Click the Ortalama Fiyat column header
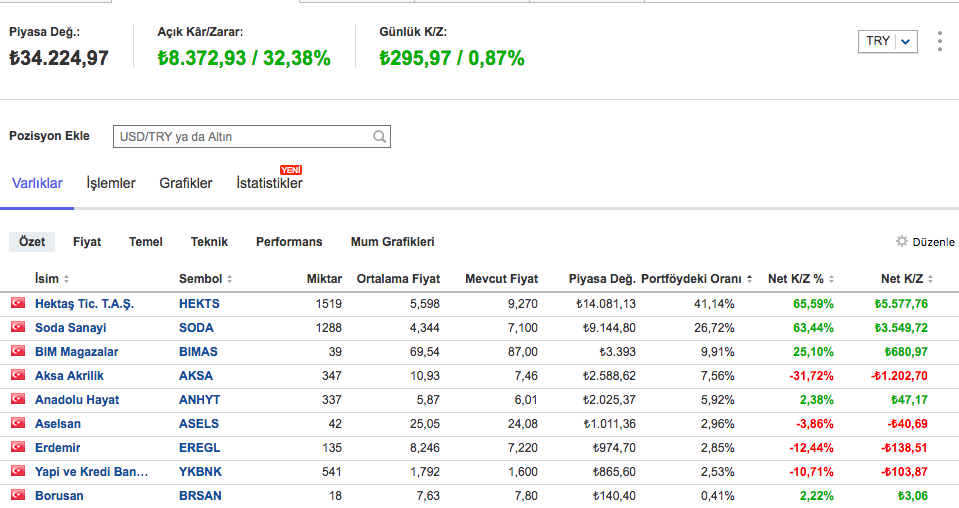This screenshot has height=508, width=959. click(398, 279)
